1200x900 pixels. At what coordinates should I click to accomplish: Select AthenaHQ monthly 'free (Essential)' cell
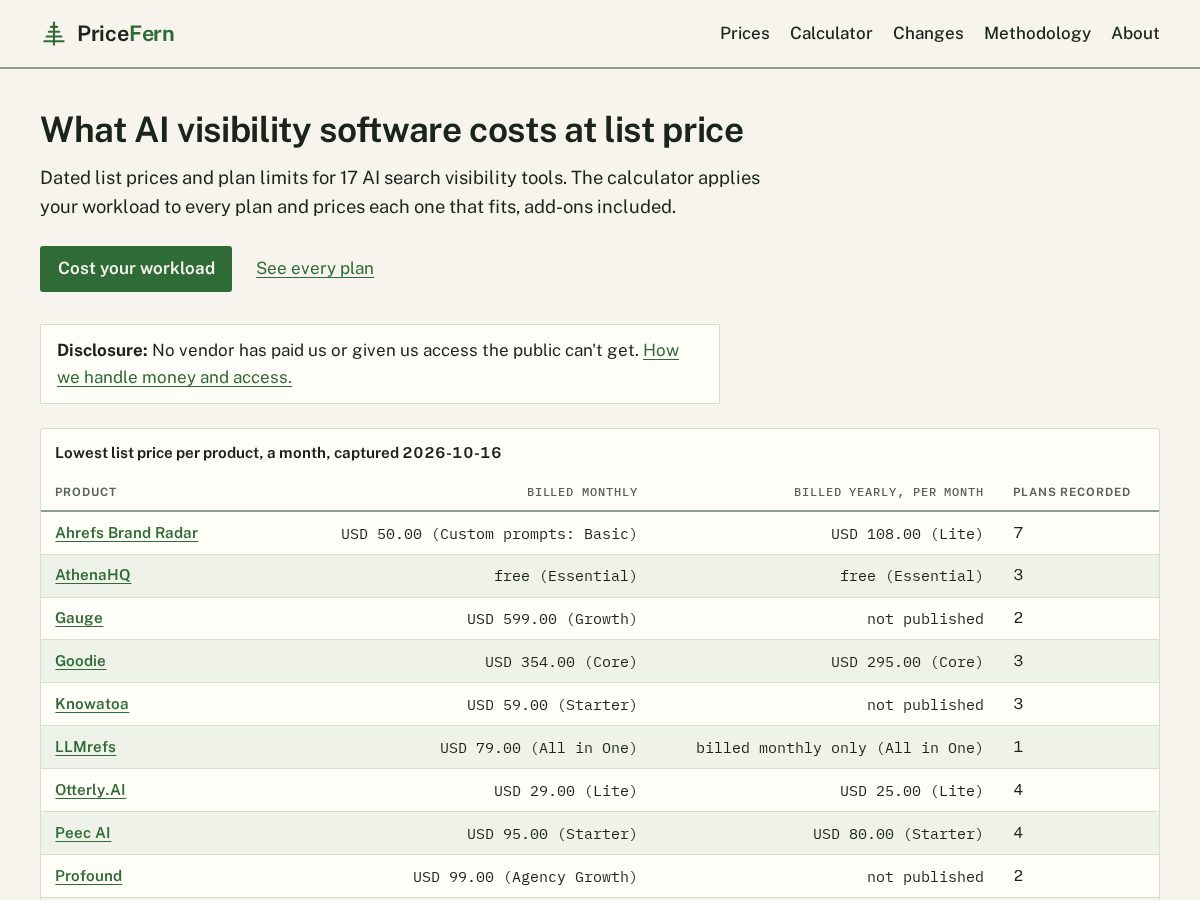565,576
